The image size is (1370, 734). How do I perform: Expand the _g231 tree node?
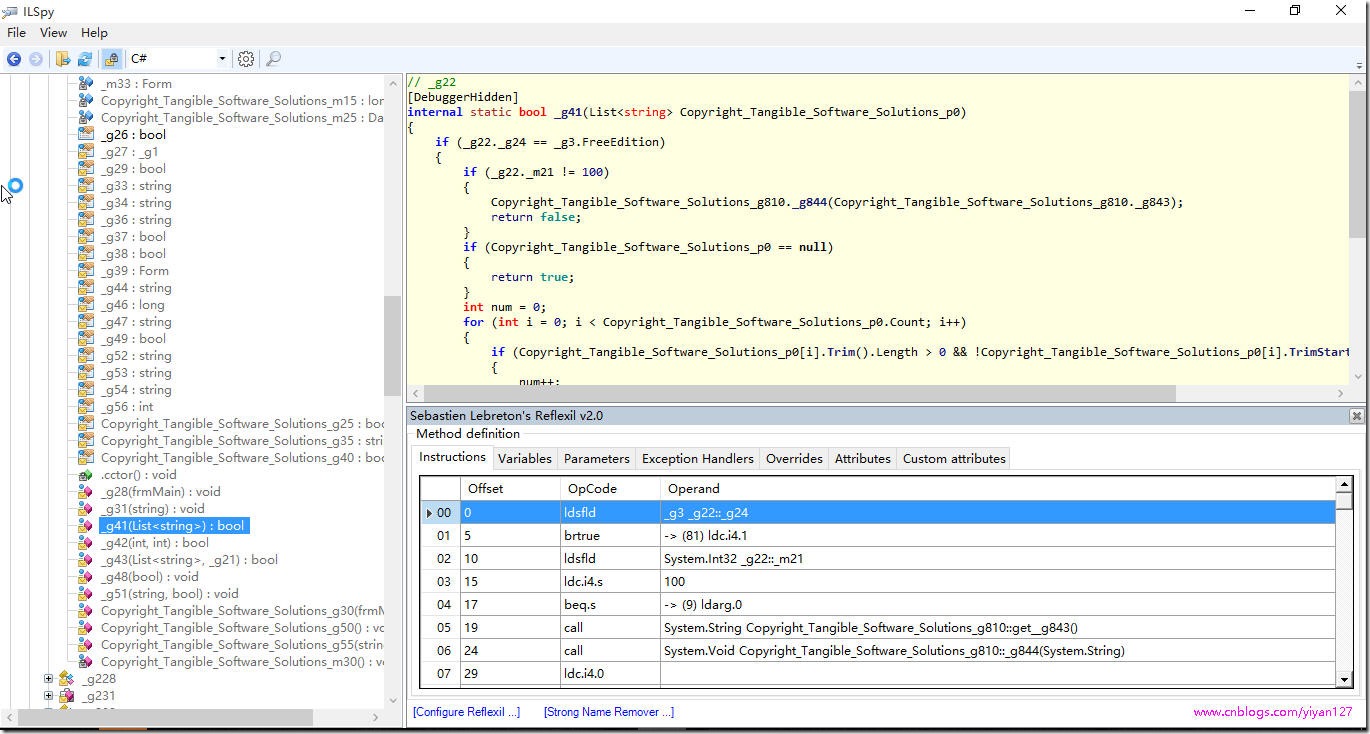[x=48, y=696]
